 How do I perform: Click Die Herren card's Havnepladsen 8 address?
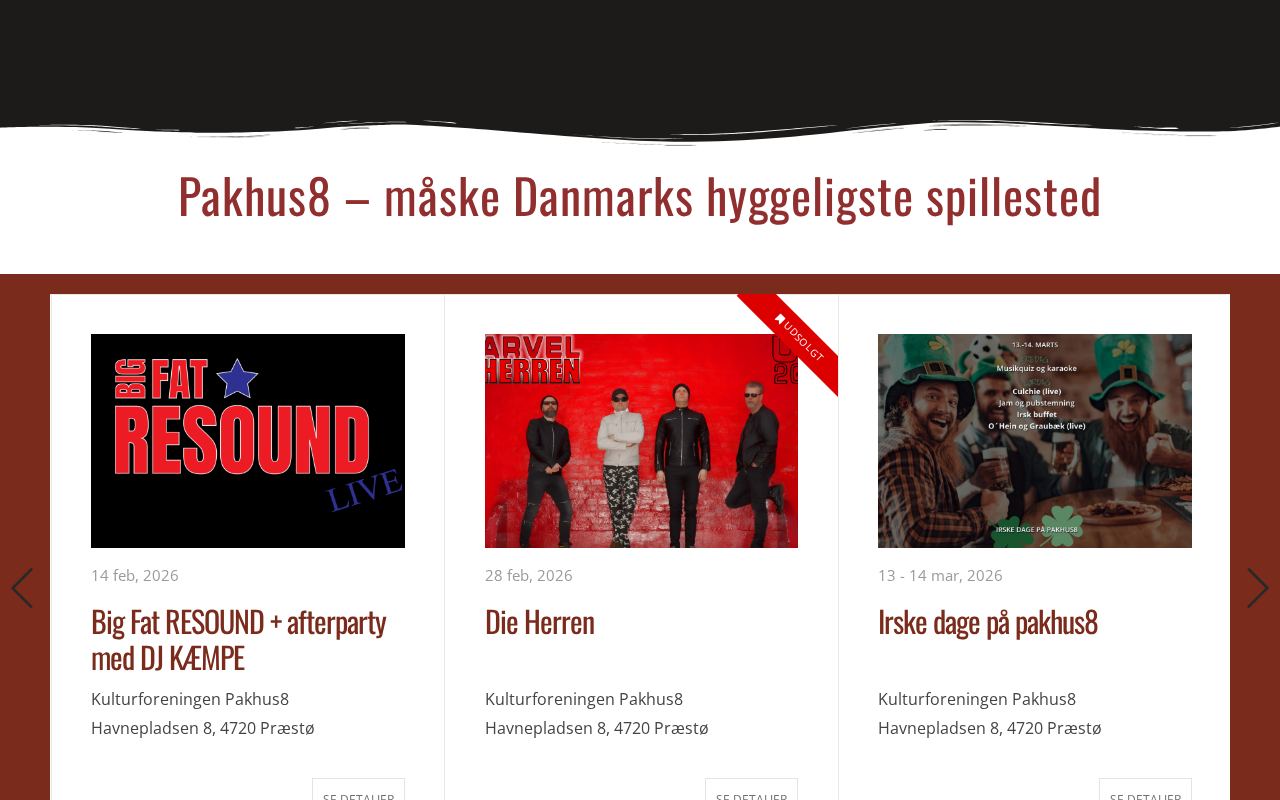point(597,728)
